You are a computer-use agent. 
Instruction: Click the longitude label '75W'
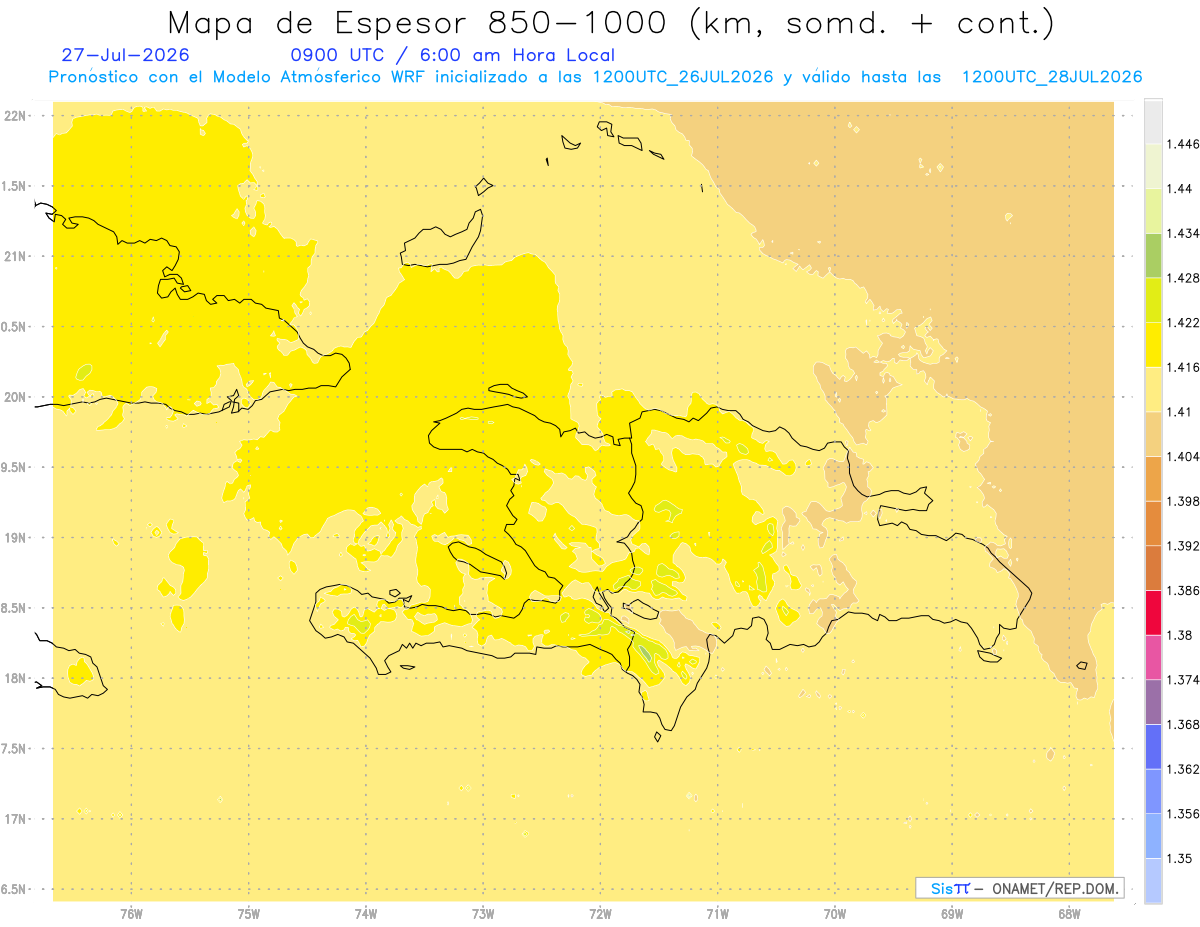pos(249,913)
